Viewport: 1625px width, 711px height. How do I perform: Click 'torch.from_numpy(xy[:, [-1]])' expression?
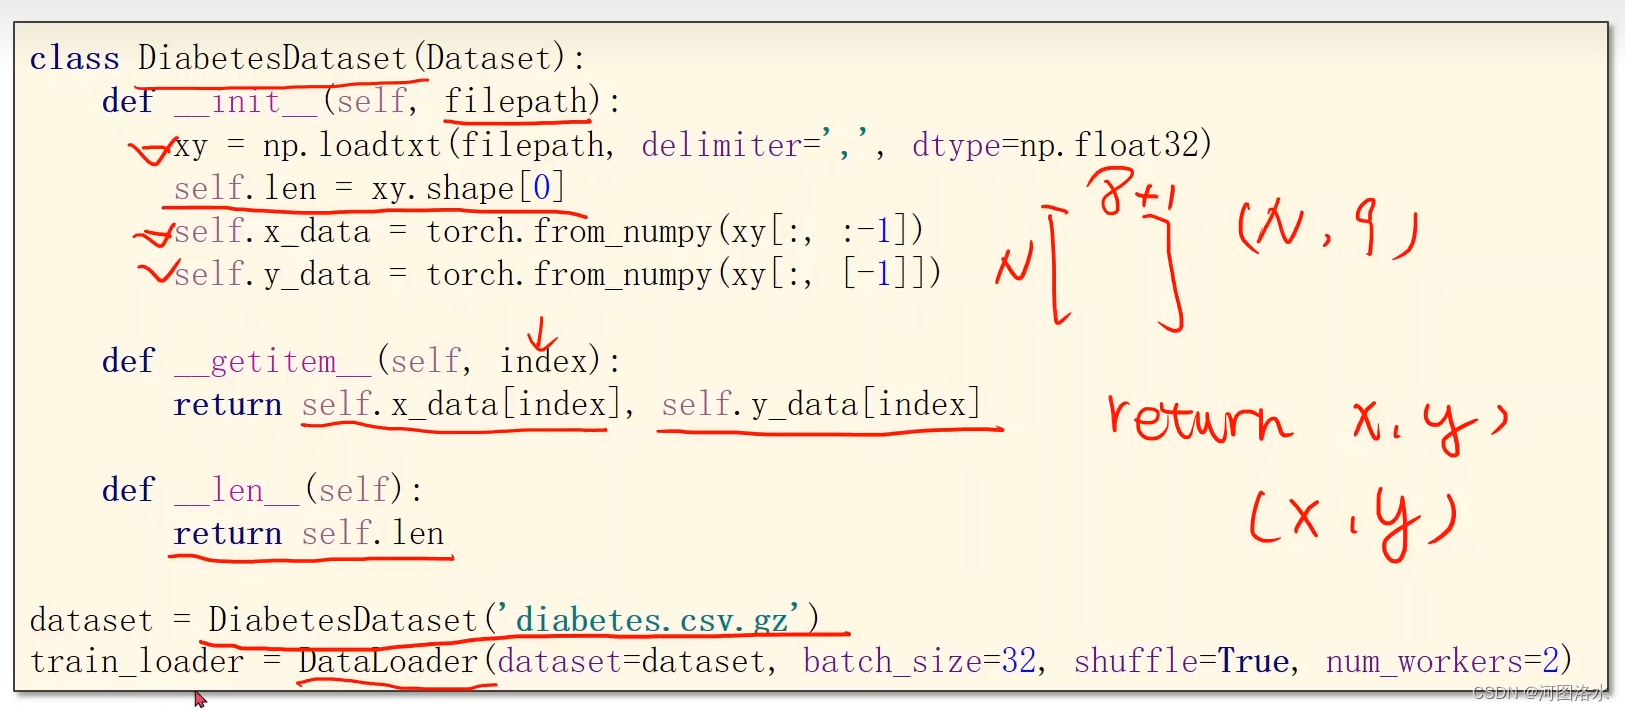[x=684, y=274]
